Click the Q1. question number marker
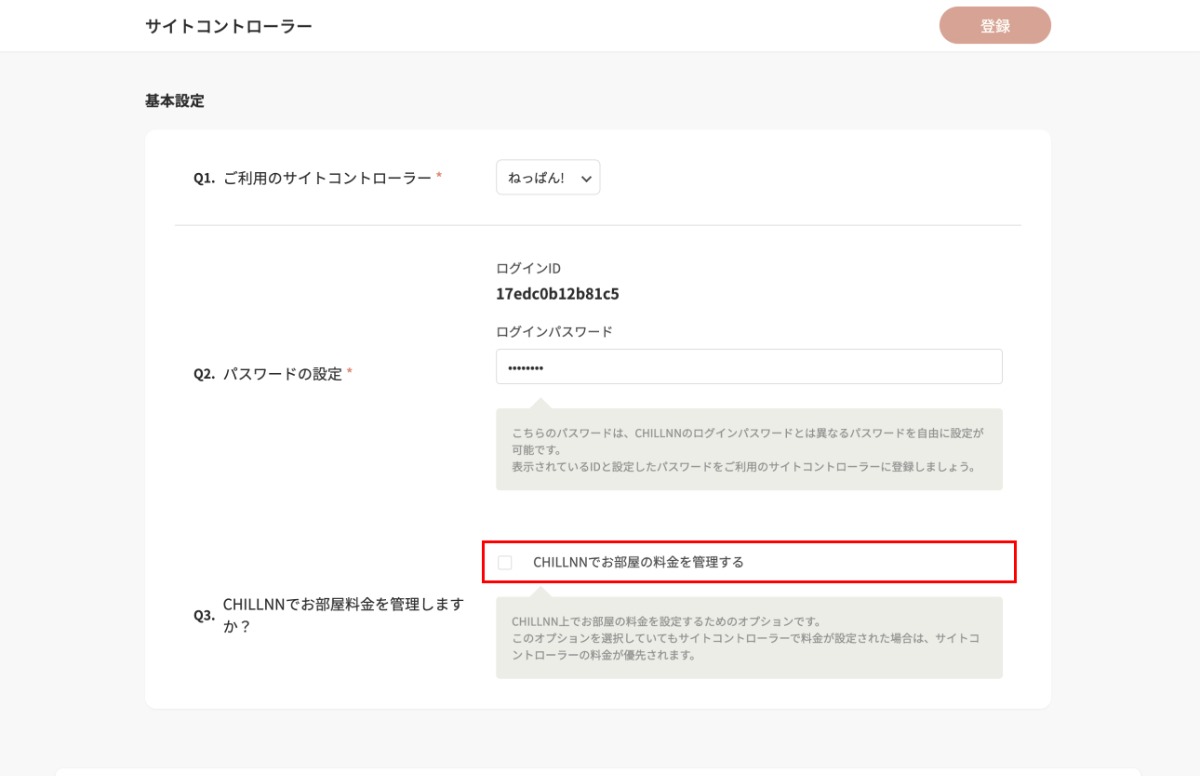Screen dimensions: 1200x776 (x=204, y=178)
